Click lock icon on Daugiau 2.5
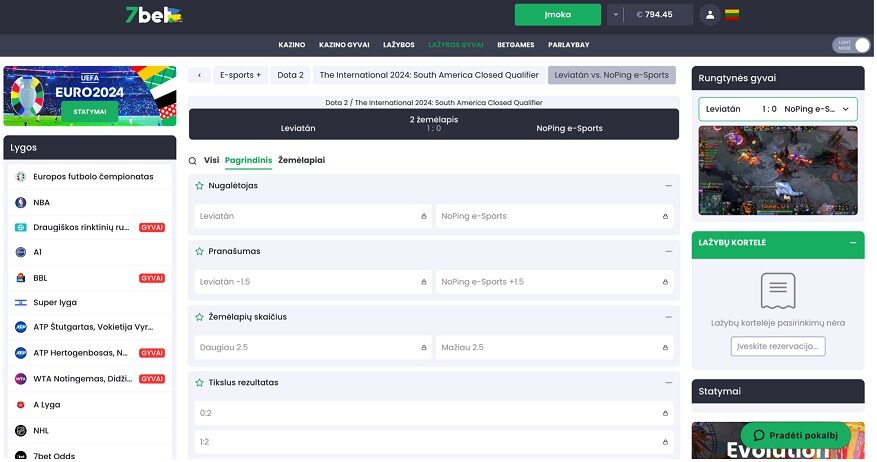This screenshot has width=877, height=462. coord(423,348)
